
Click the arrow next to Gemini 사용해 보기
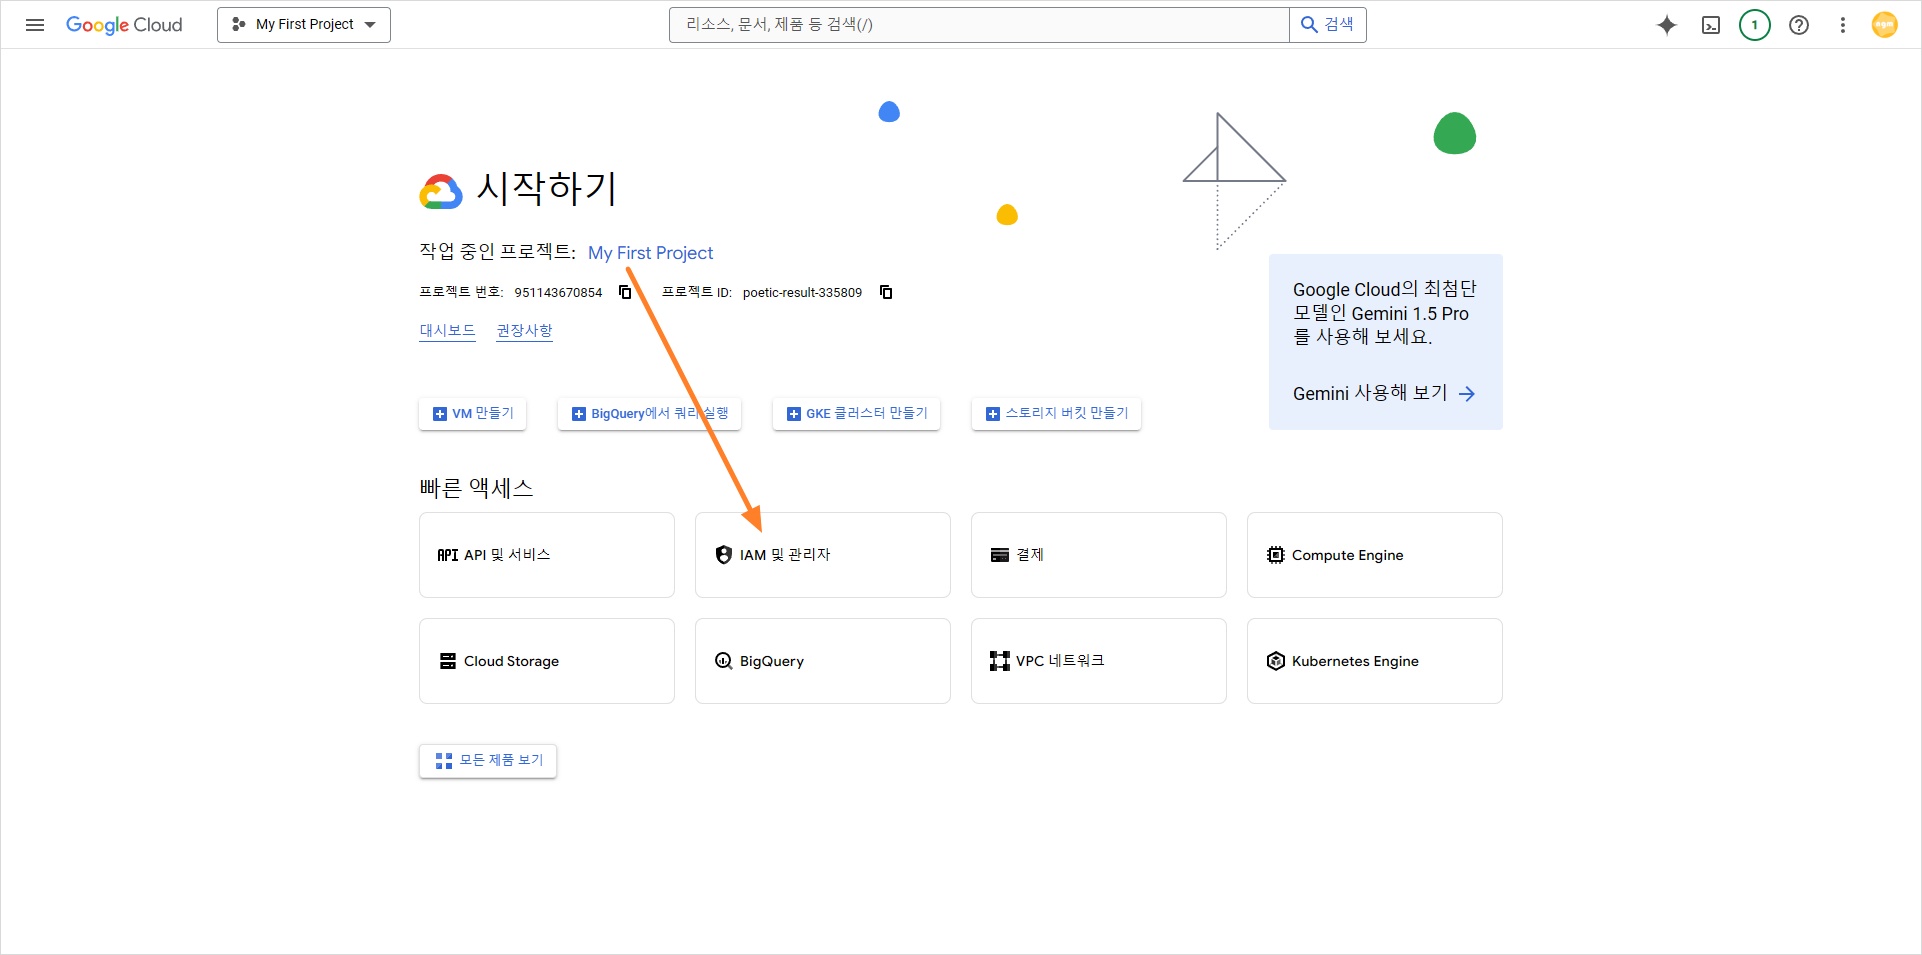coord(1467,394)
